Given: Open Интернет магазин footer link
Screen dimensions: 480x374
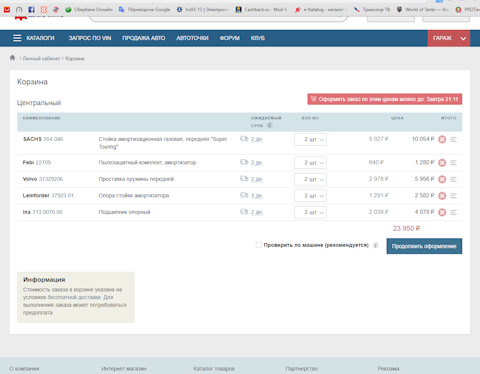Looking at the screenshot, I should pos(124,369).
